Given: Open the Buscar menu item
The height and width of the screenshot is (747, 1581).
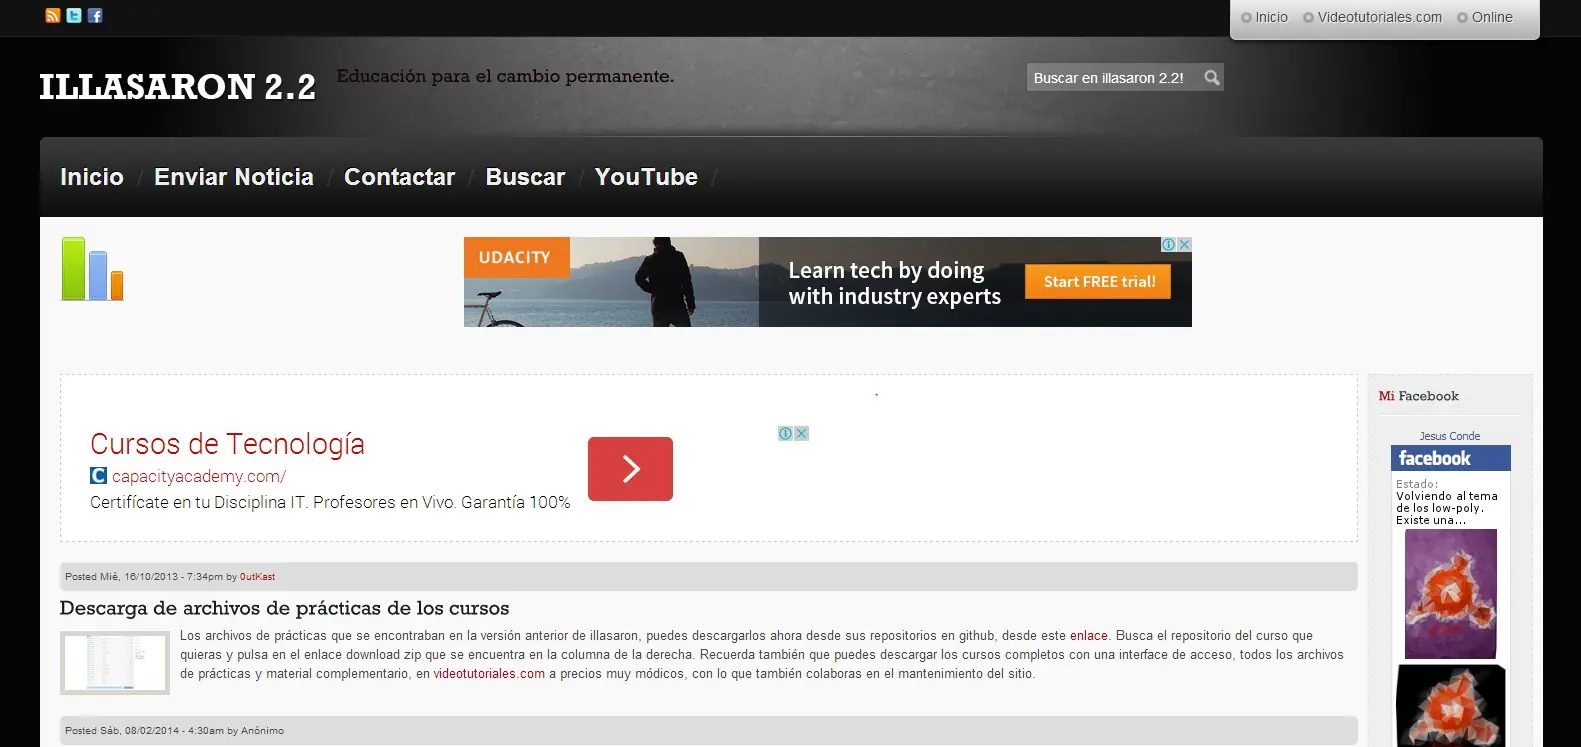Looking at the screenshot, I should 525,177.
